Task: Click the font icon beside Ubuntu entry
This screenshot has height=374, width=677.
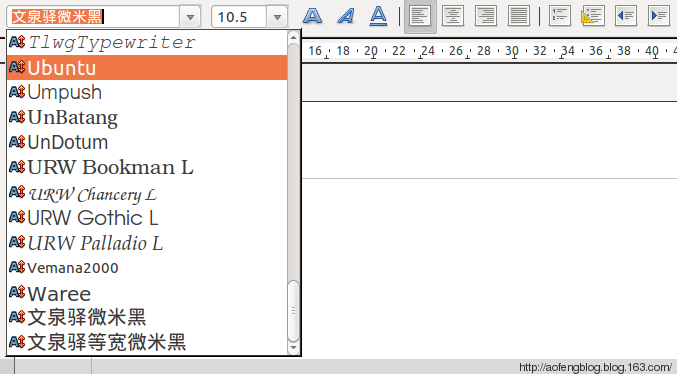Action: [17, 67]
